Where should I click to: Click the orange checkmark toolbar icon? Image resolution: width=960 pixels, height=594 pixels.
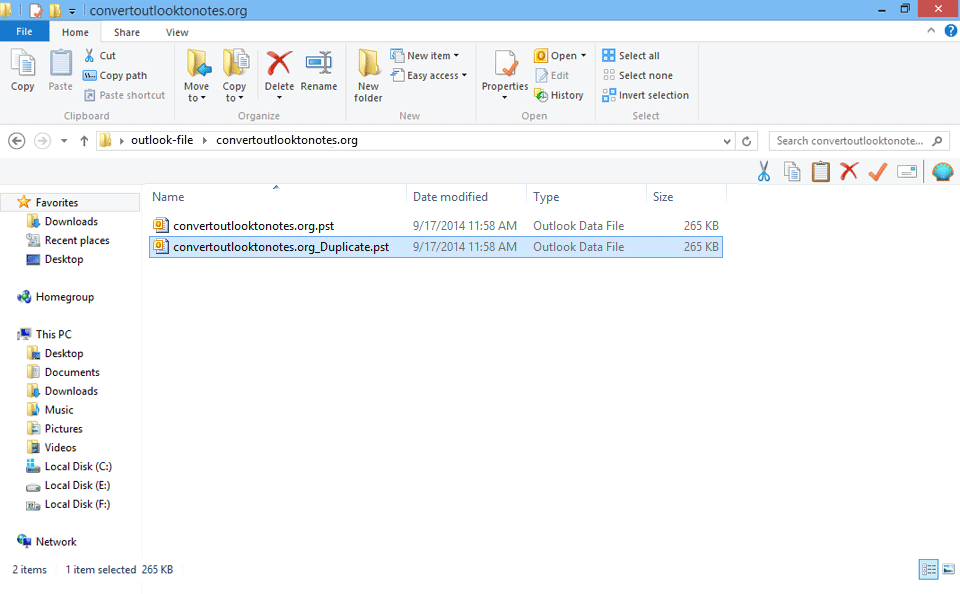click(x=878, y=172)
